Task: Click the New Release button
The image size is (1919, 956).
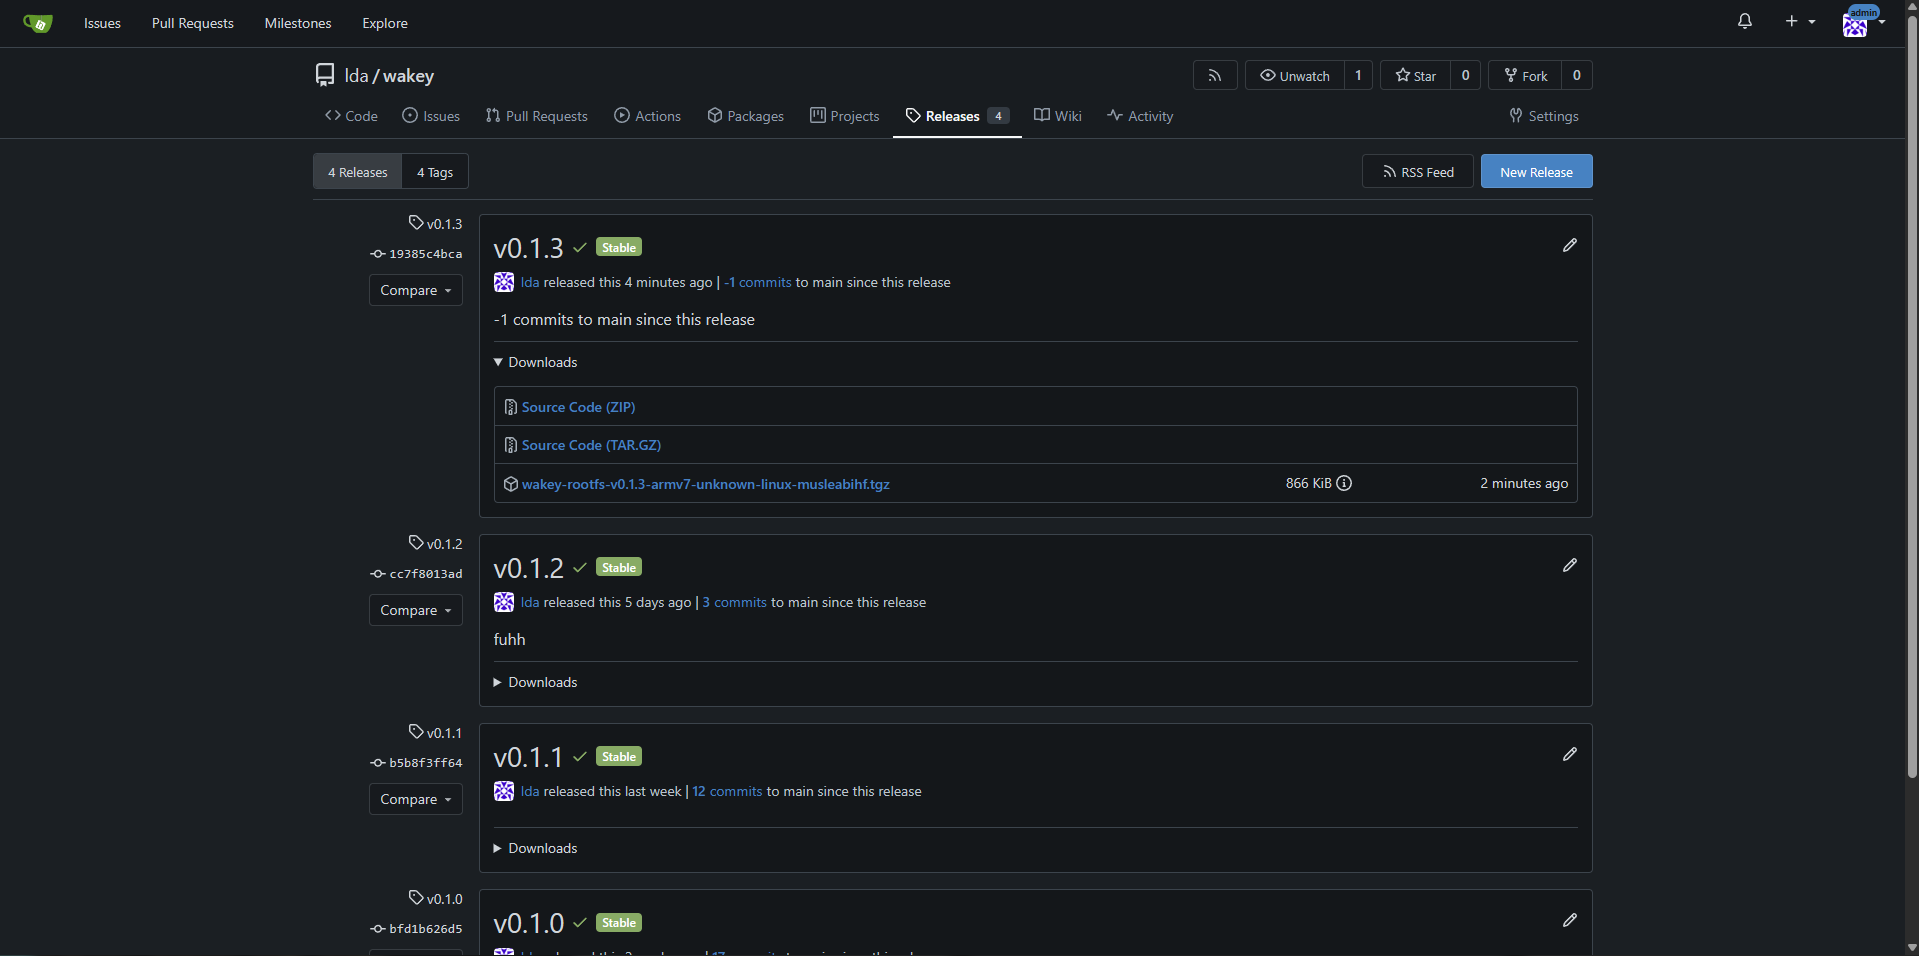Action: [1536, 172]
